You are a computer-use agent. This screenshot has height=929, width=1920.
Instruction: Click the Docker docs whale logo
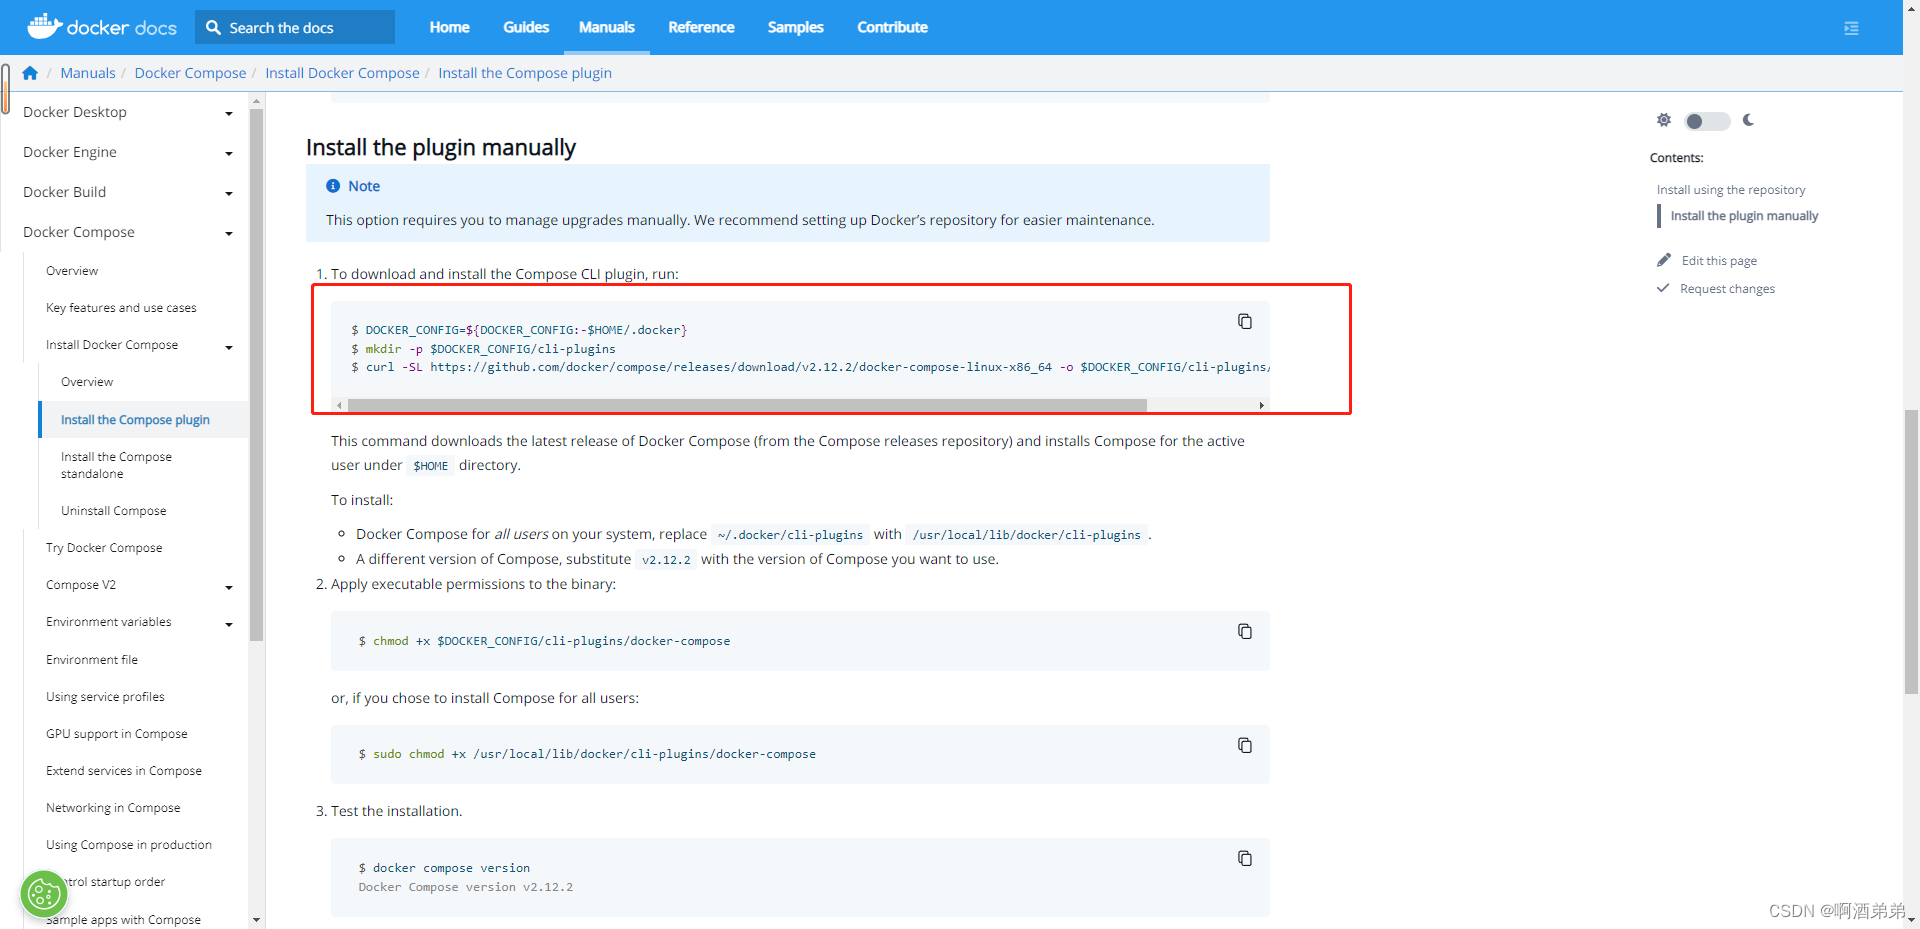pos(101,27)
